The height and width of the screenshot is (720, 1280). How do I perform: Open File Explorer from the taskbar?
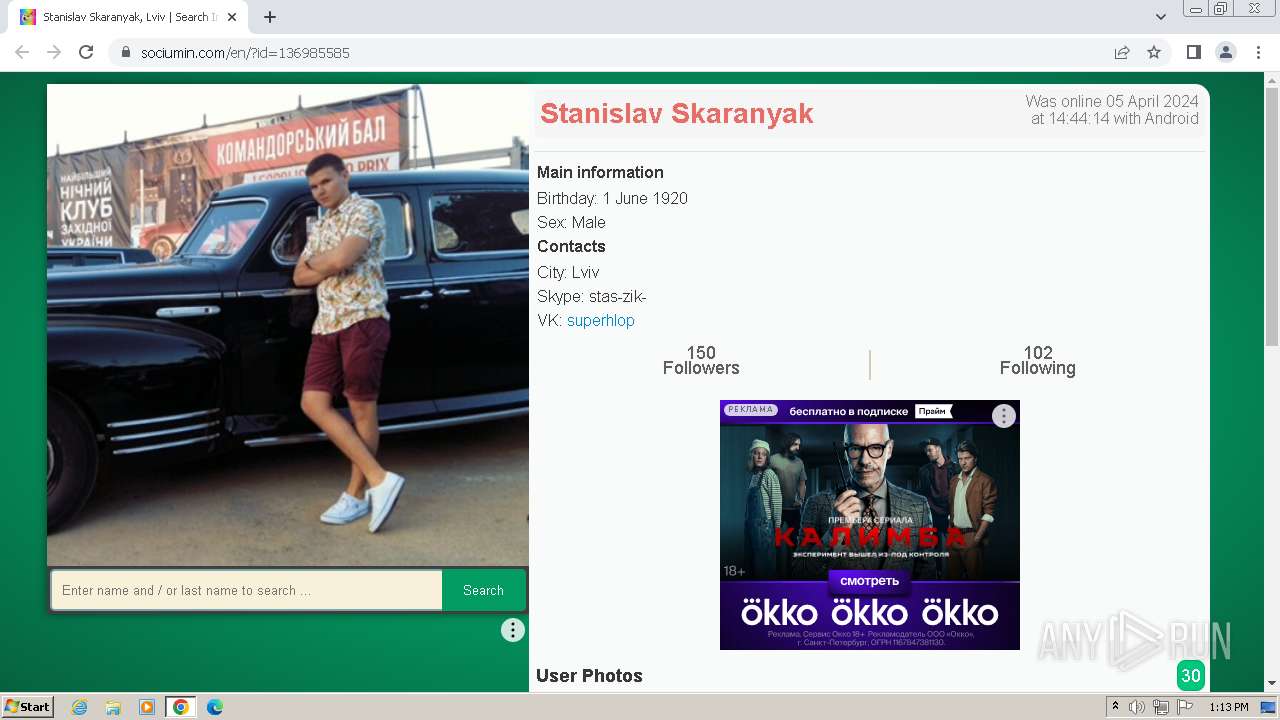click(x=113, y=707)
